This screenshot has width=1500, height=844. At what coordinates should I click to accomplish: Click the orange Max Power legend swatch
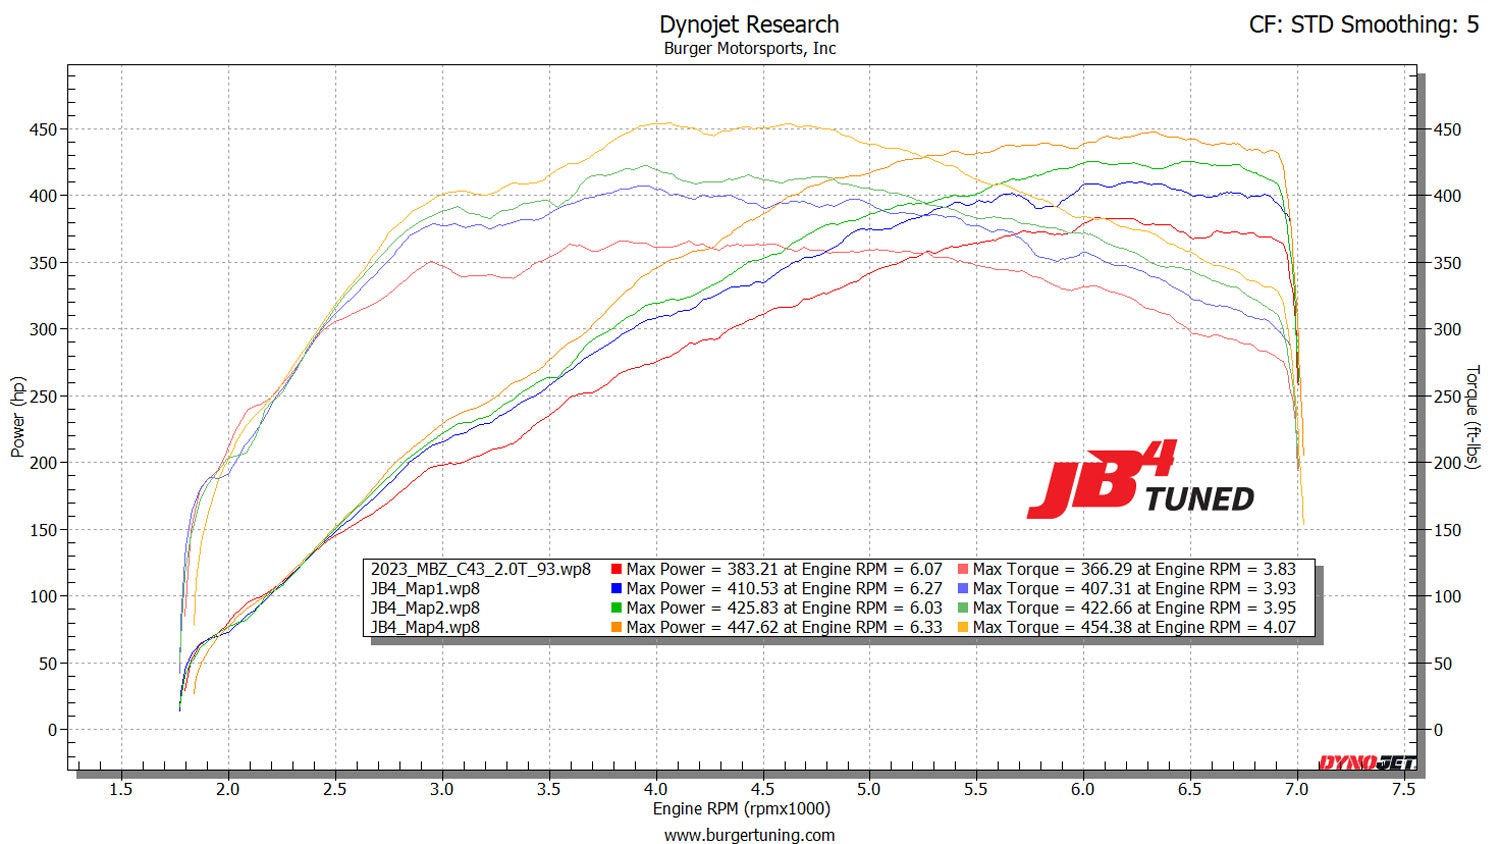point(616,627)
